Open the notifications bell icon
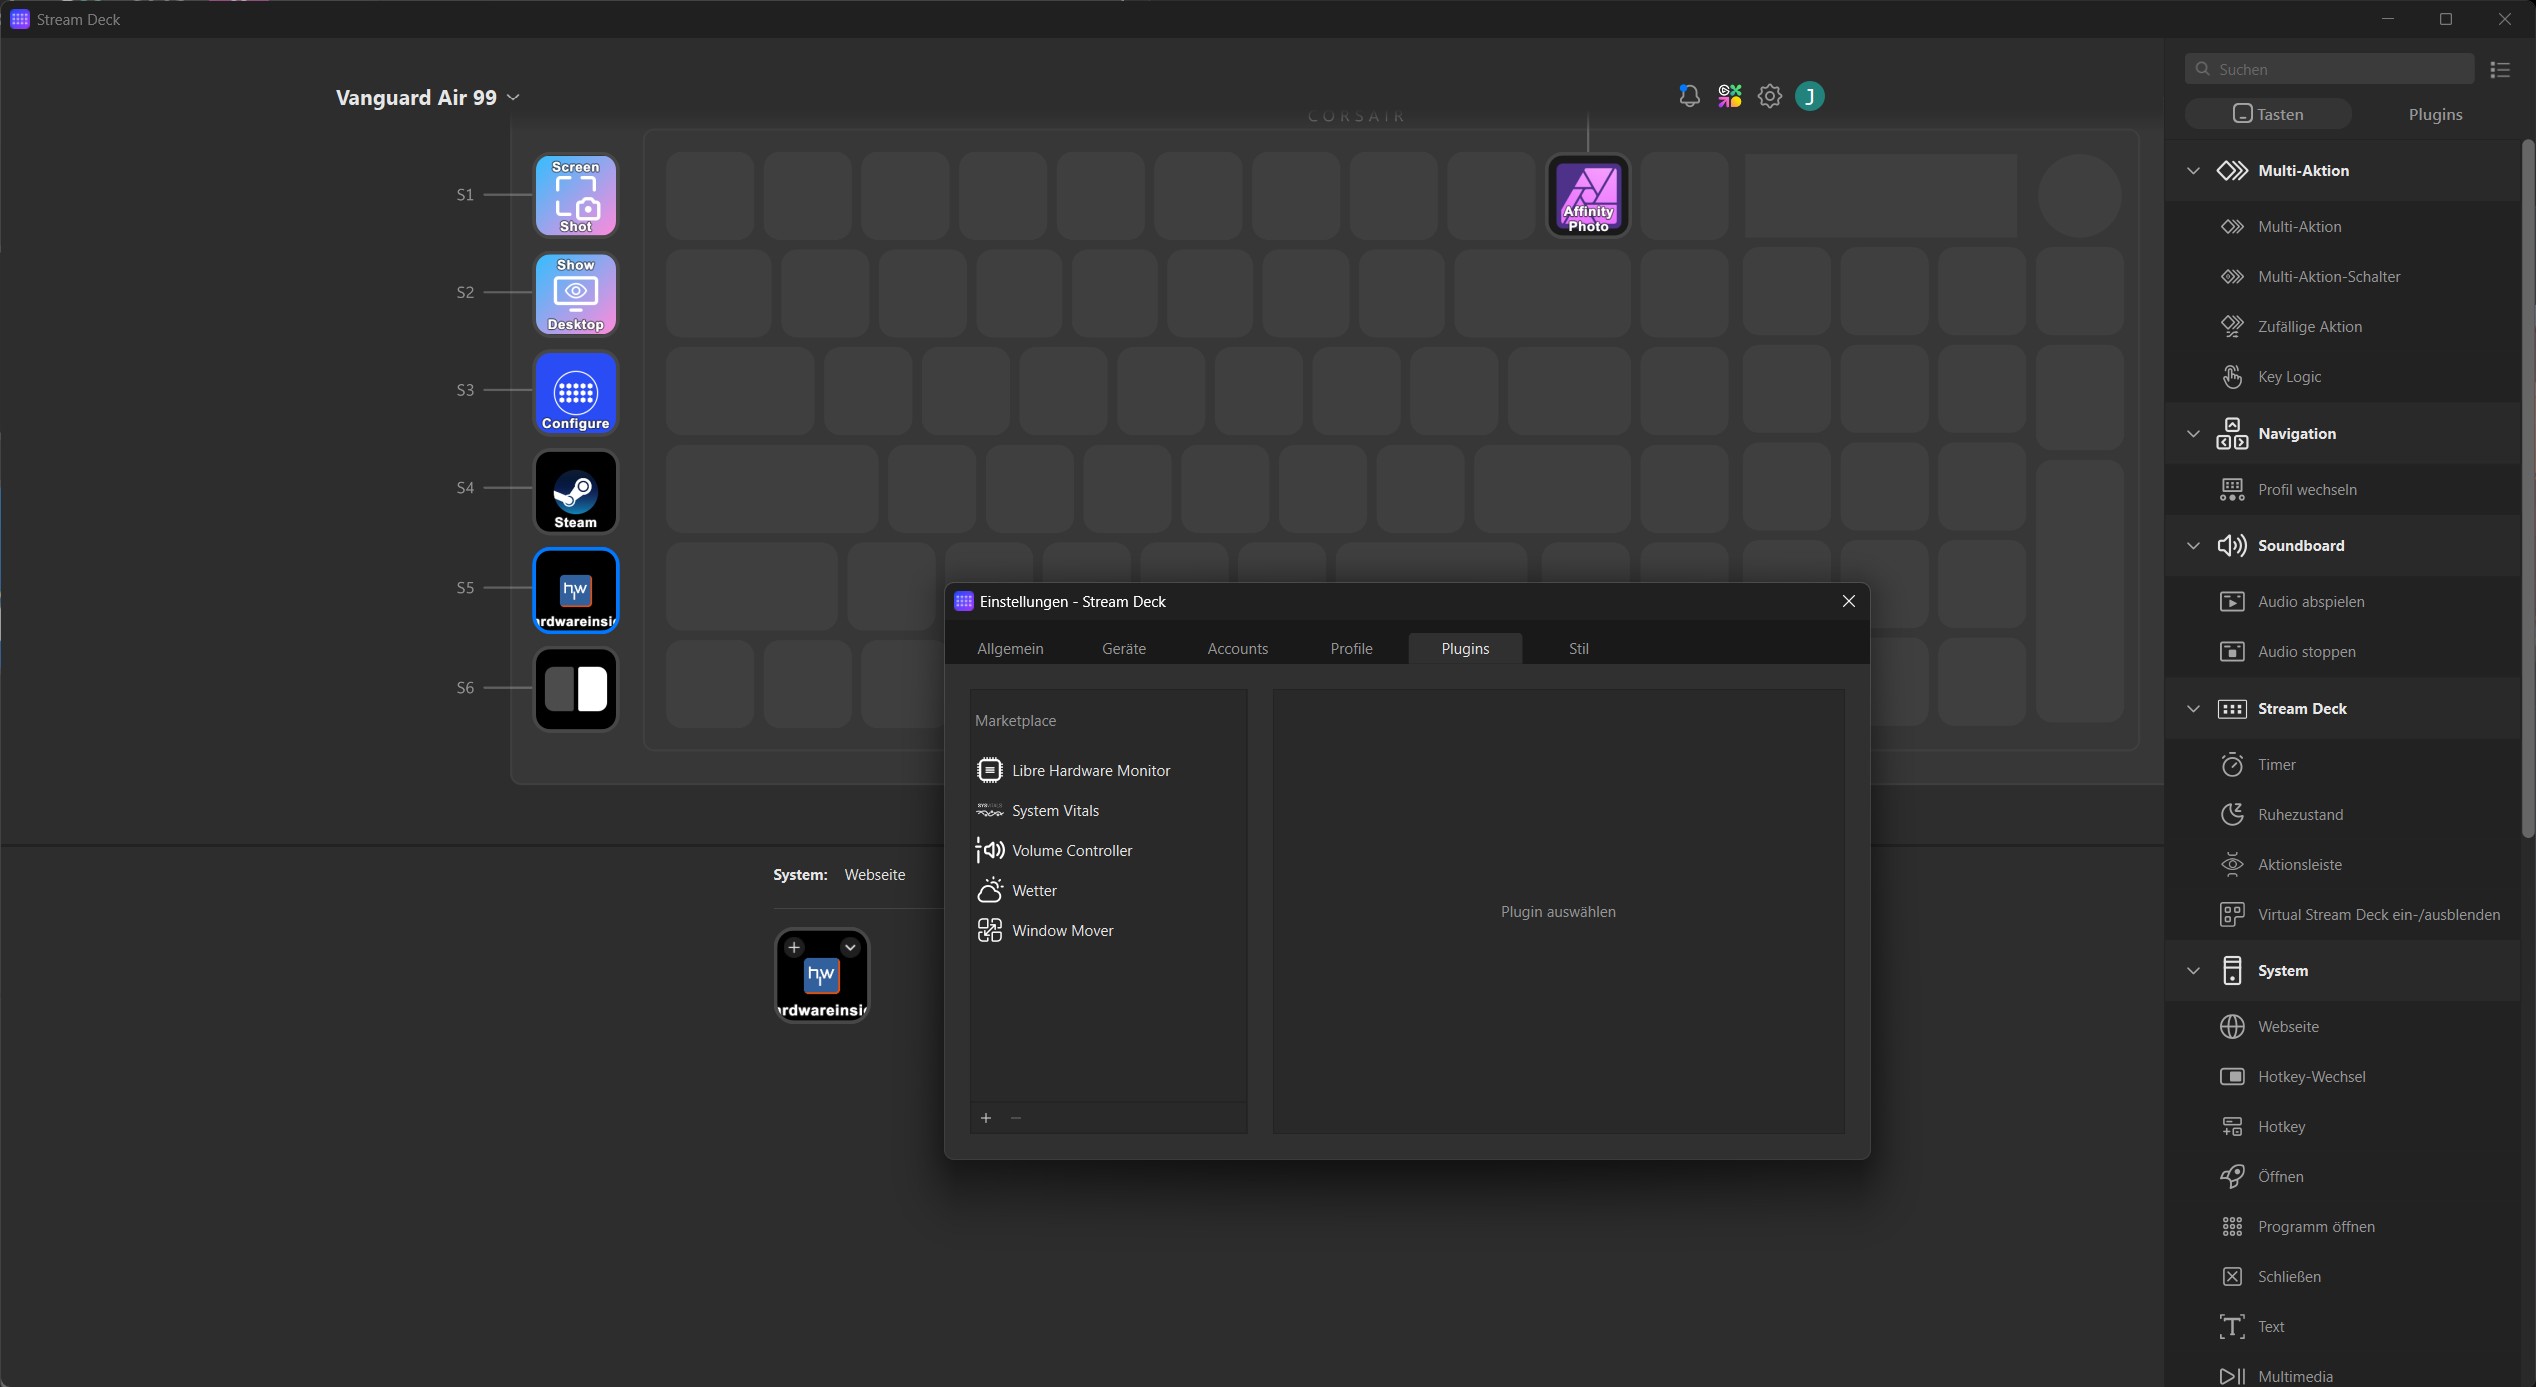 pyautogui.click(x=1689, y=96)
